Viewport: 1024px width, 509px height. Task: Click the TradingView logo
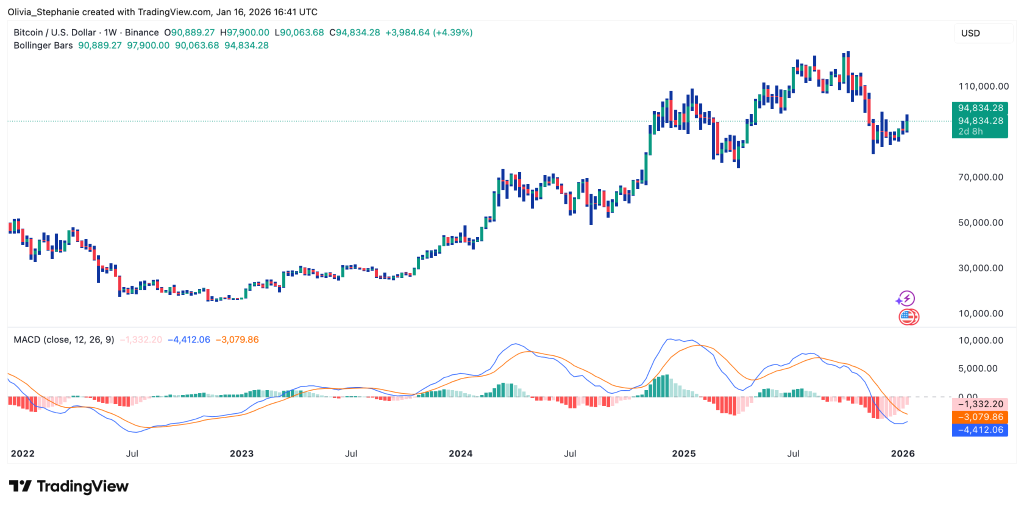click(x=69, y=486)
